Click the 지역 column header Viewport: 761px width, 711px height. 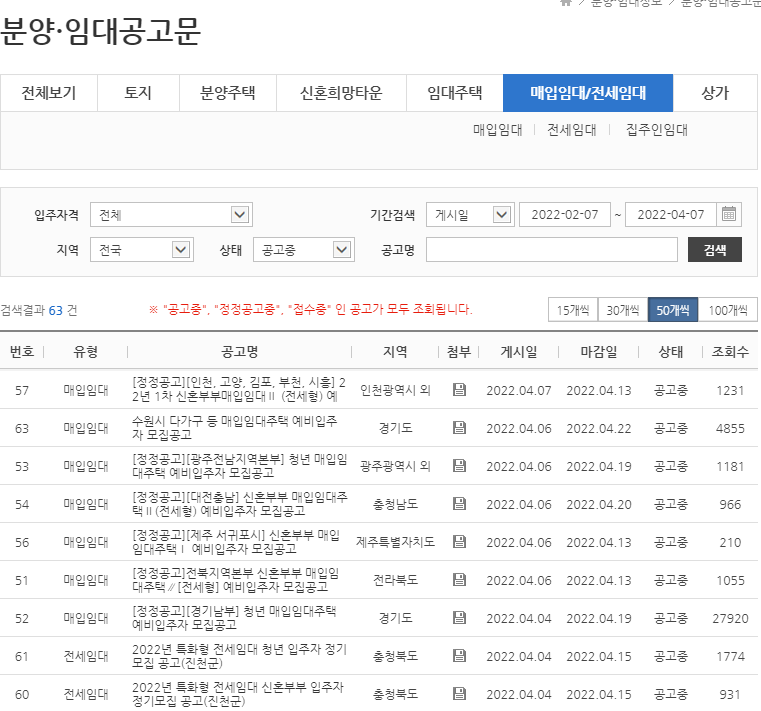point(395,351)
